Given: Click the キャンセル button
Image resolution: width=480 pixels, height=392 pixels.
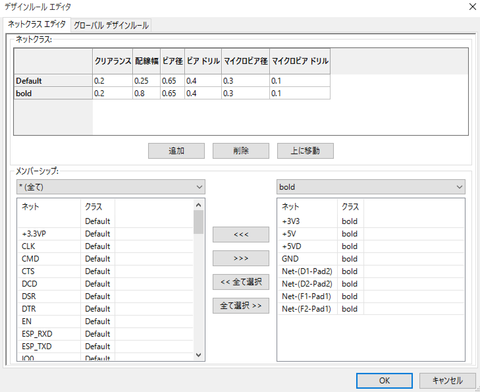Looking at the screenshot, I should pyautogui.click(x=447, y=381).
